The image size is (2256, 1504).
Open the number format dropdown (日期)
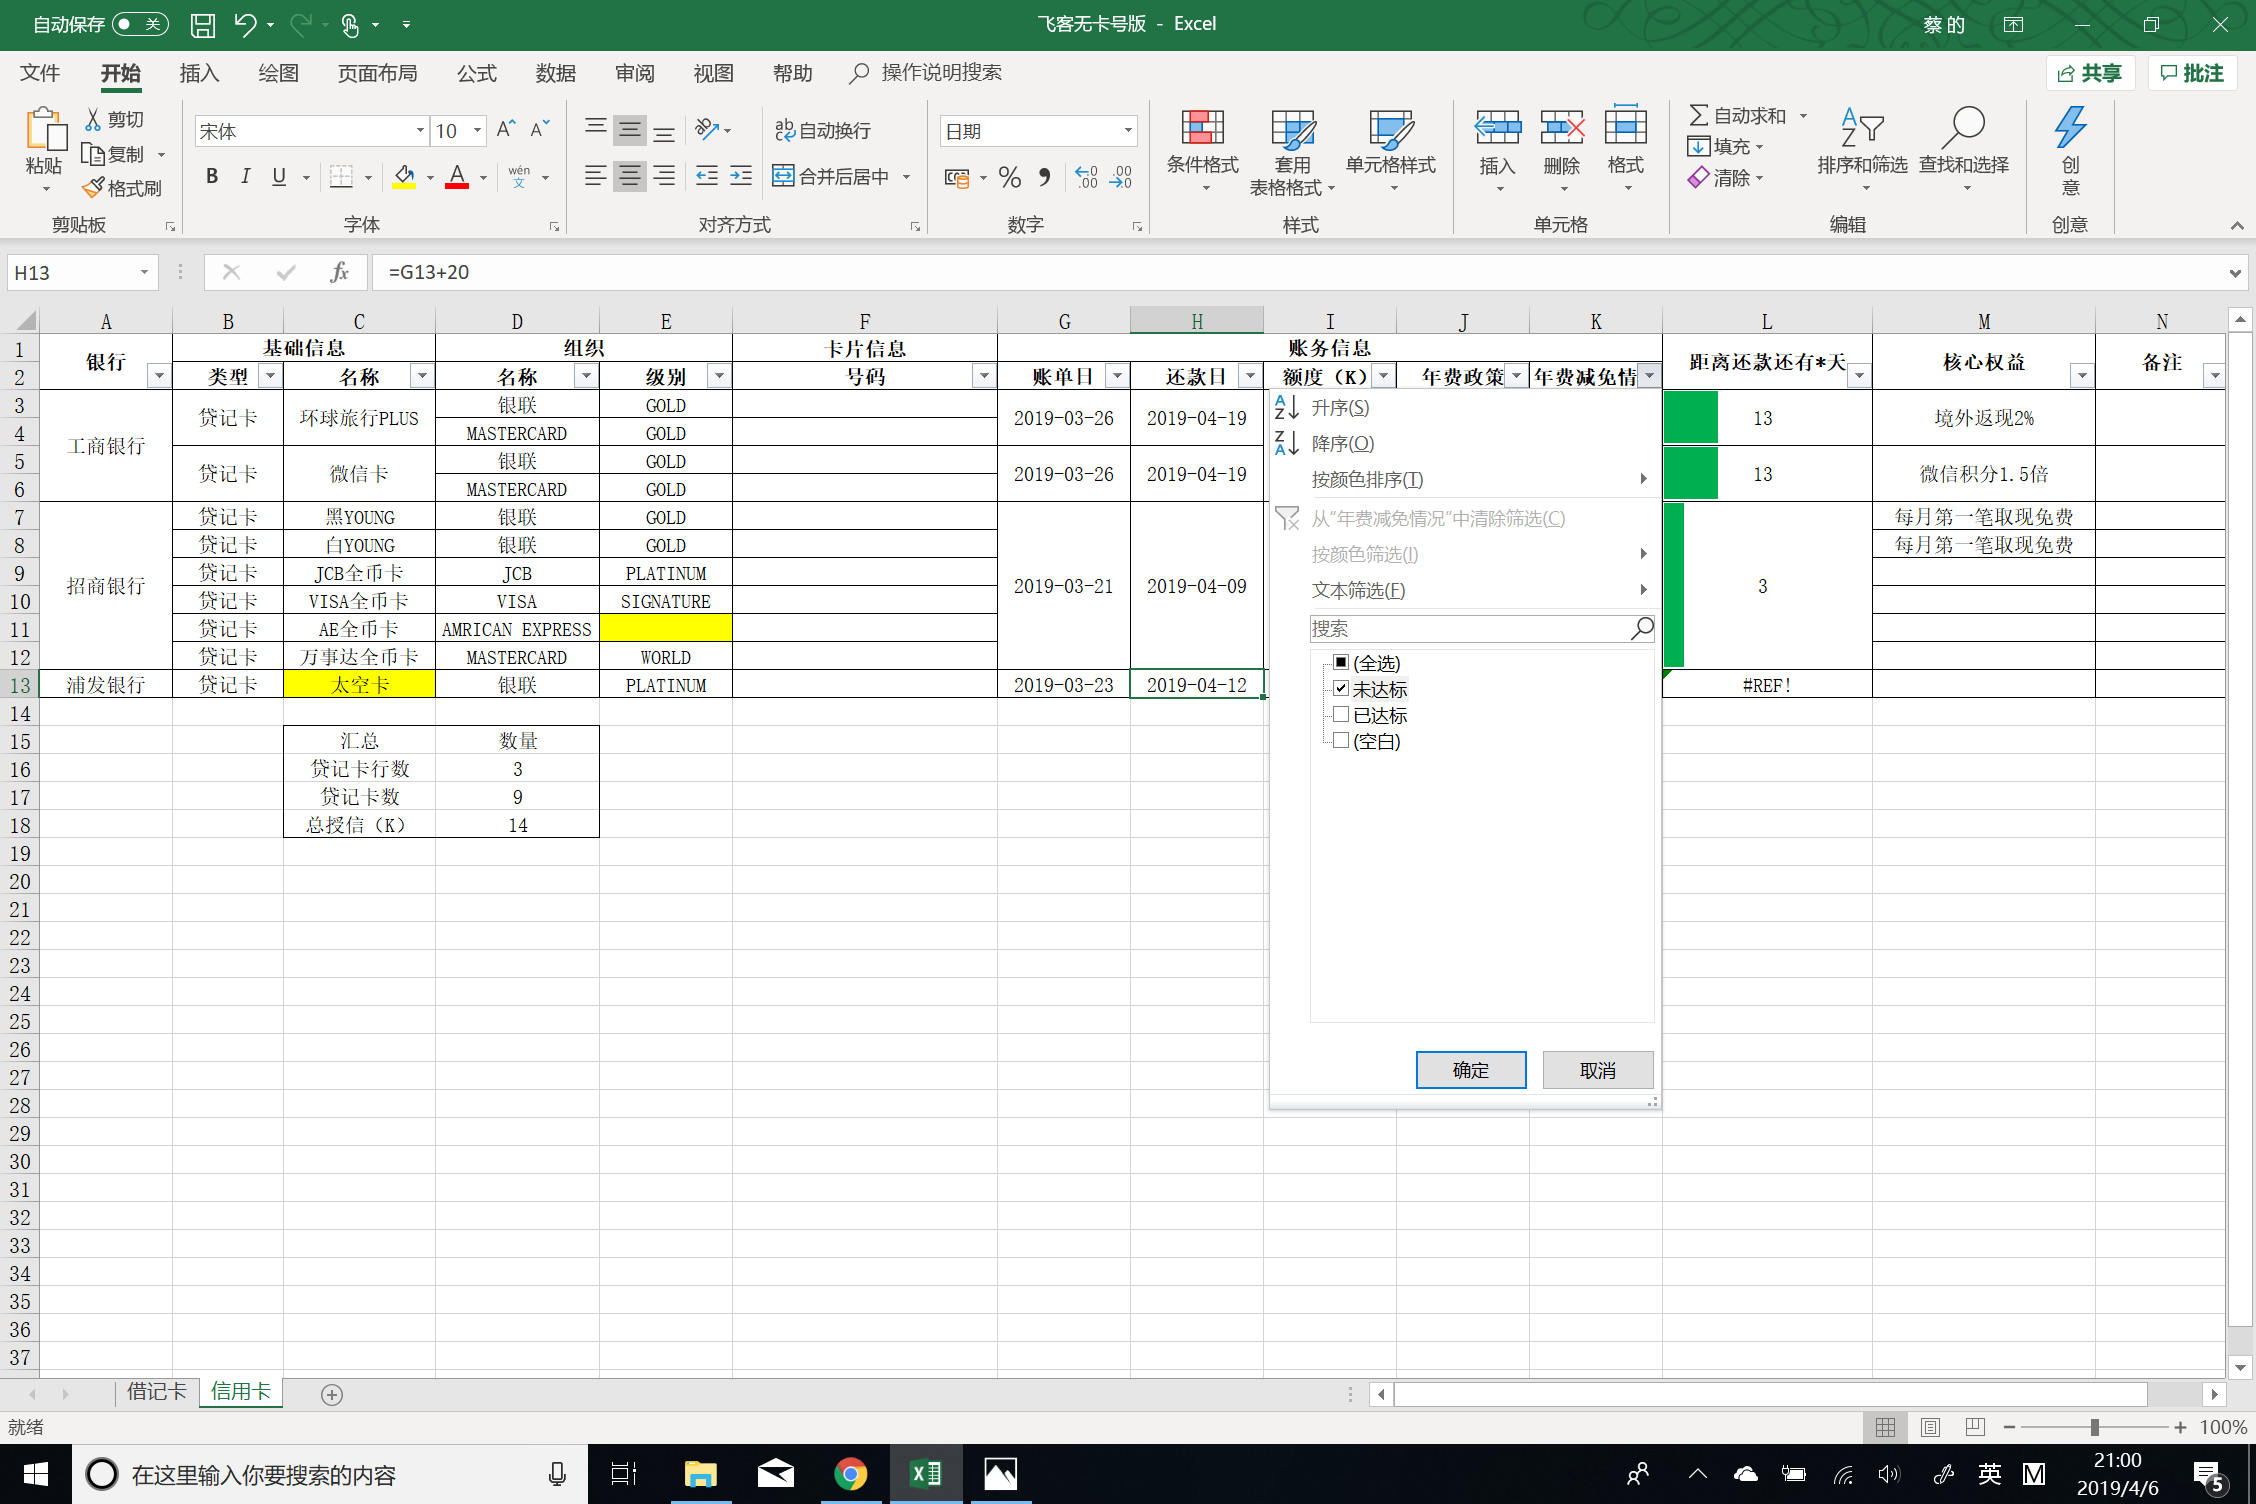coord(1128,130)
